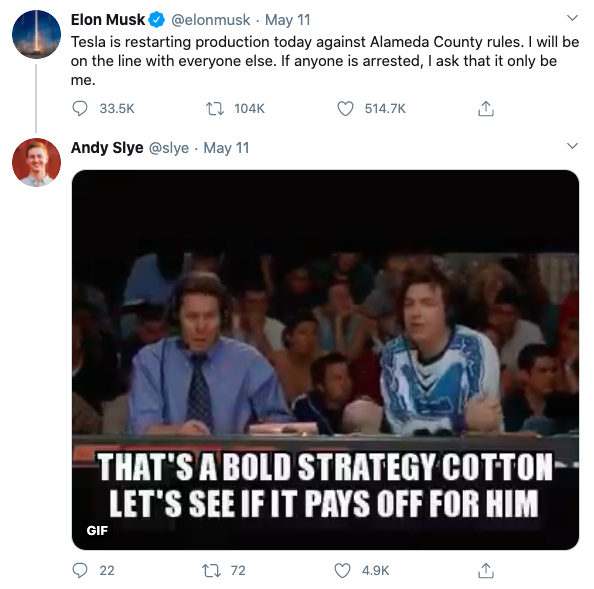Click the blue verified badge next to Elon Musk

(x=156, y=20)
